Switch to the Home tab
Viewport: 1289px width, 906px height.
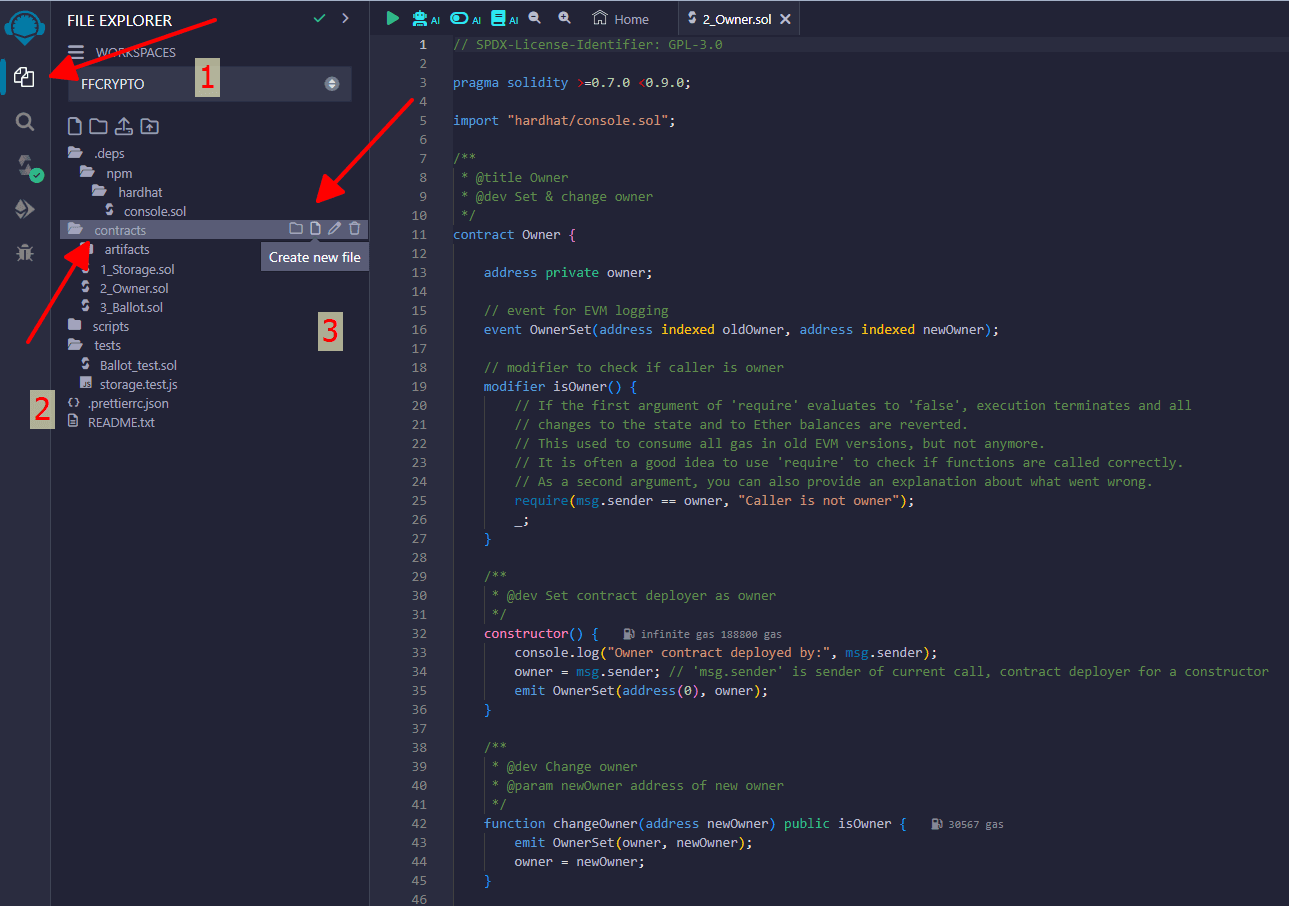620,19
